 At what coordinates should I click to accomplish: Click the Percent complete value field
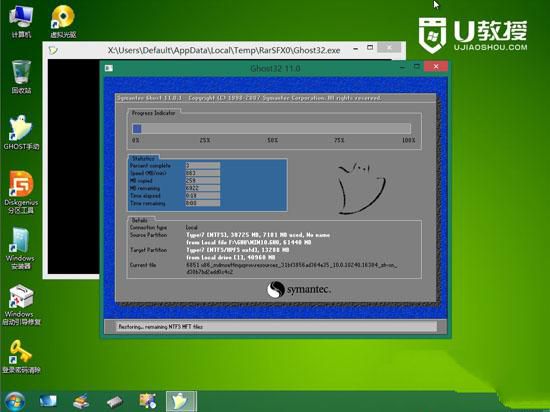pos(203,166)
